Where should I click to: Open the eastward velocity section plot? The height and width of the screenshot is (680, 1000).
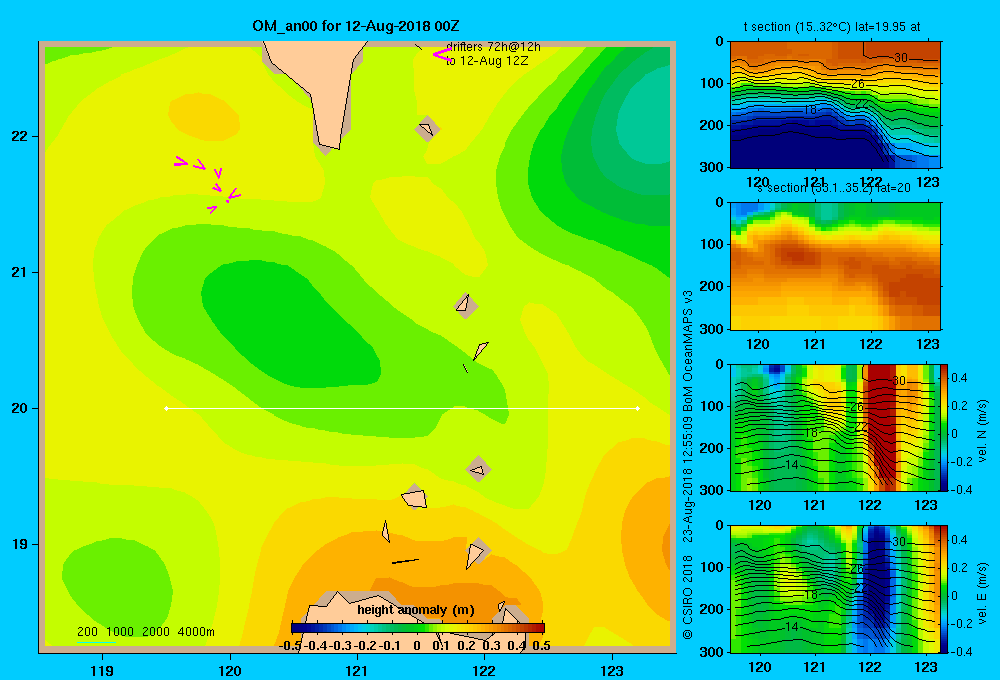click(835, 589)
